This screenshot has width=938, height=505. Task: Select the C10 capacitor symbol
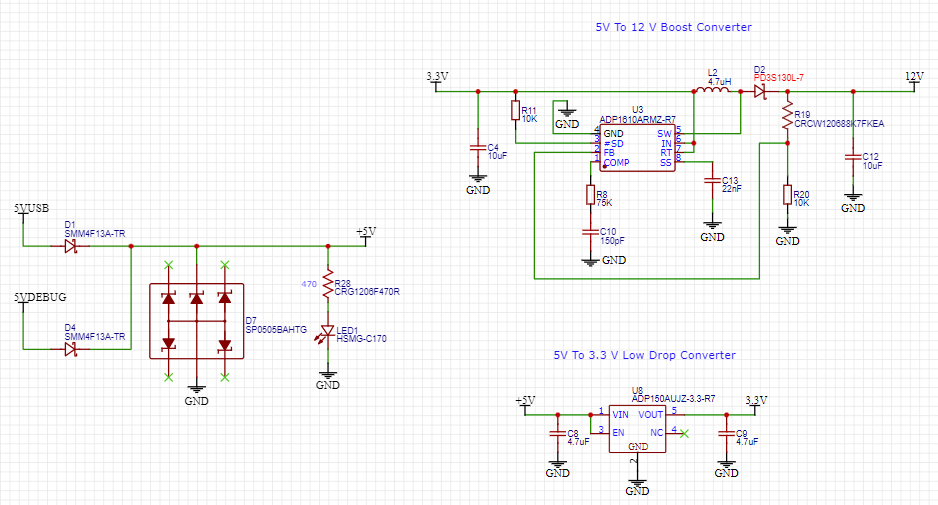(x=590, y=231)
